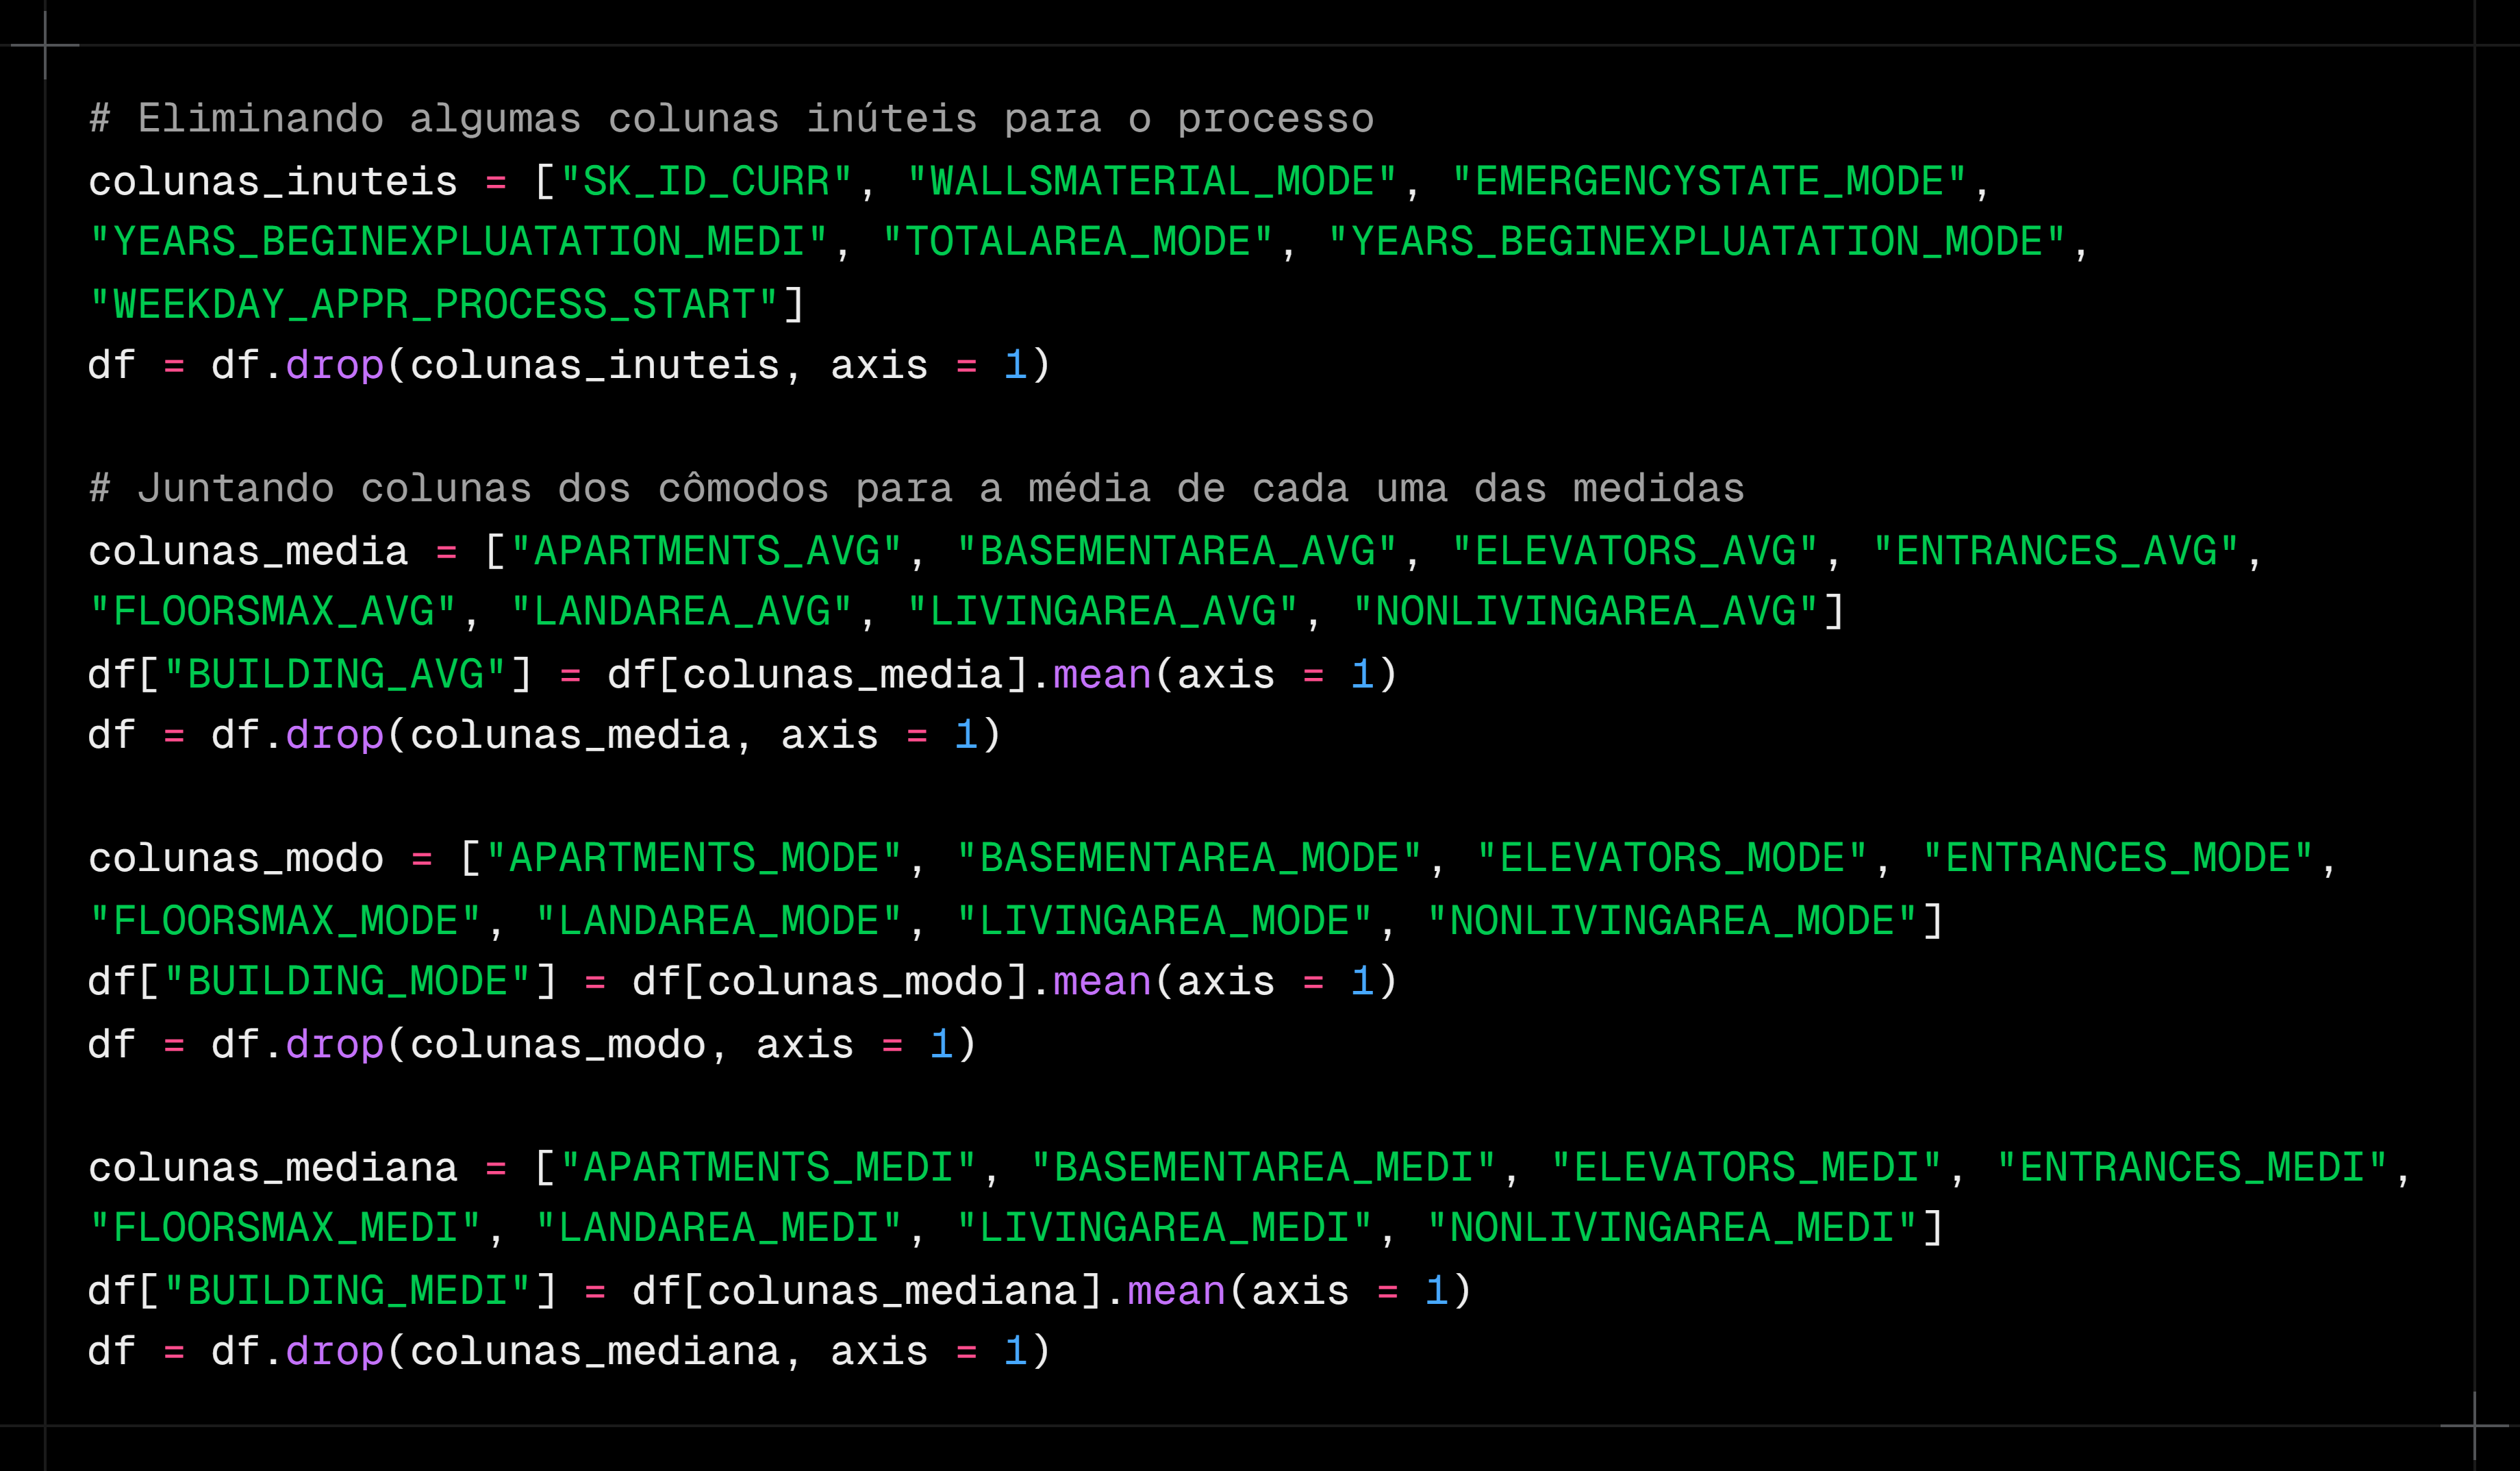Click drop in df.drop(colunas_media line

[x=335, y=735]
